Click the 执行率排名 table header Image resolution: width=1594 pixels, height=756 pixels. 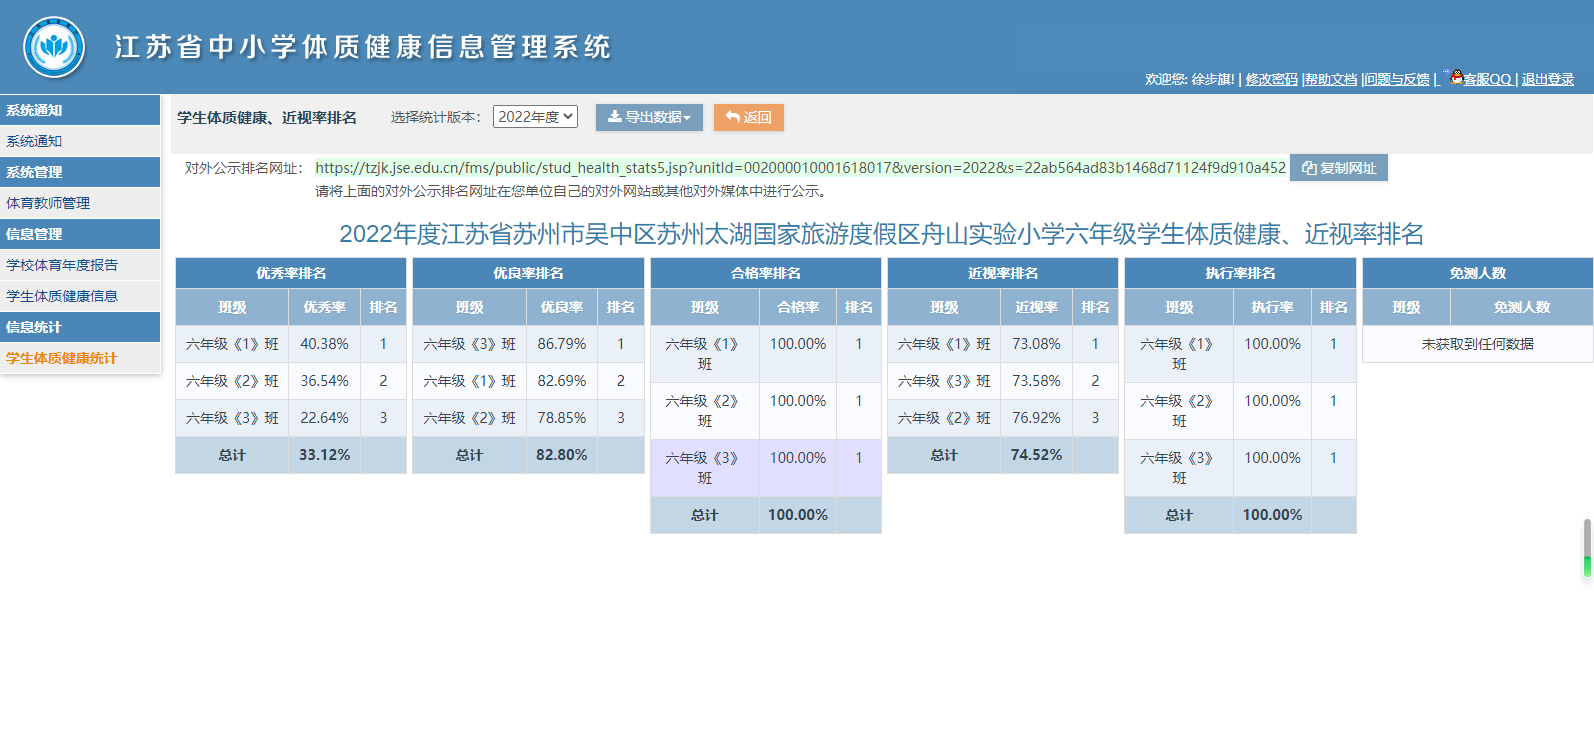click(x=1240, y=273)
